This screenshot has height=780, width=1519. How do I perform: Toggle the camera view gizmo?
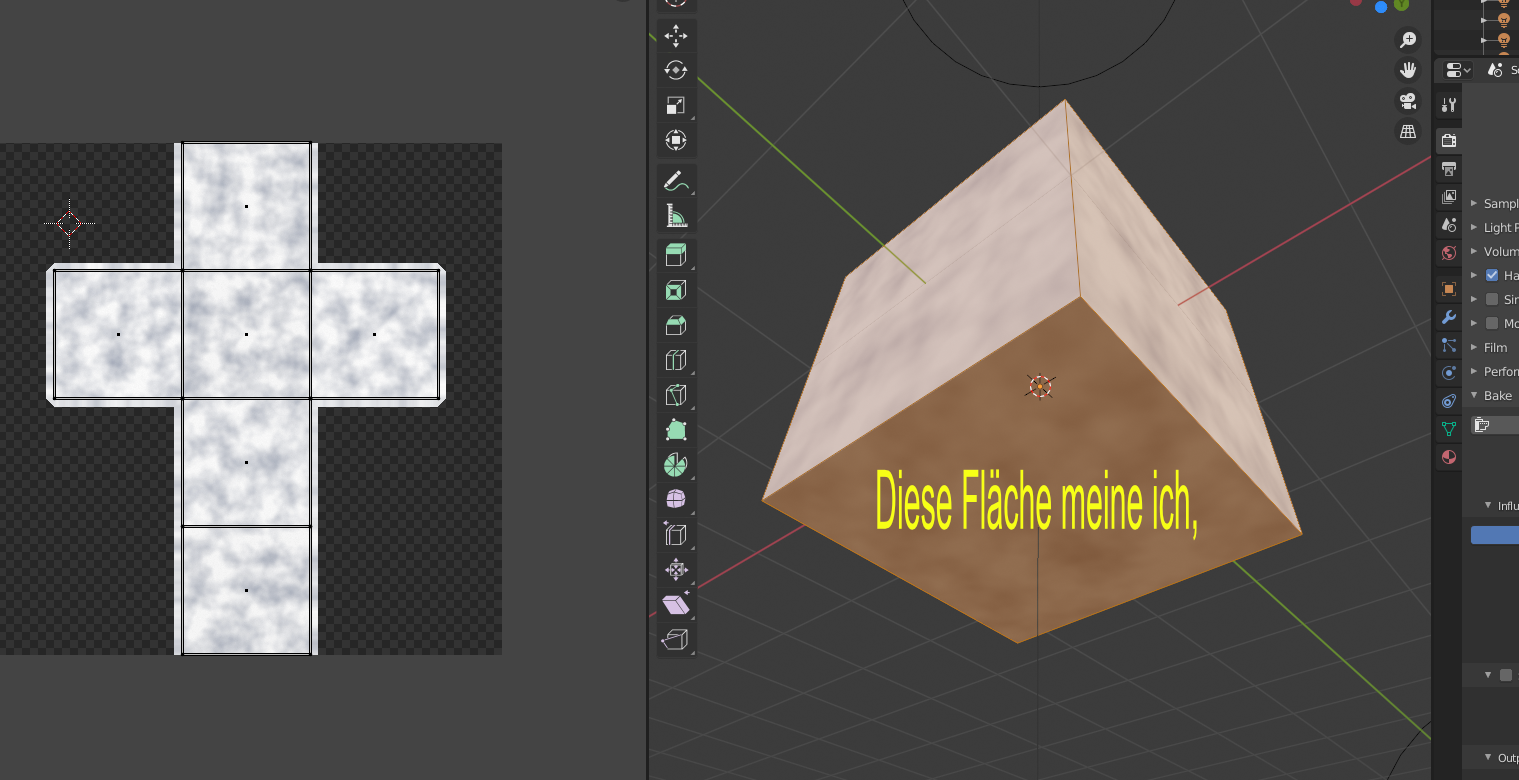pos(1408,101)
